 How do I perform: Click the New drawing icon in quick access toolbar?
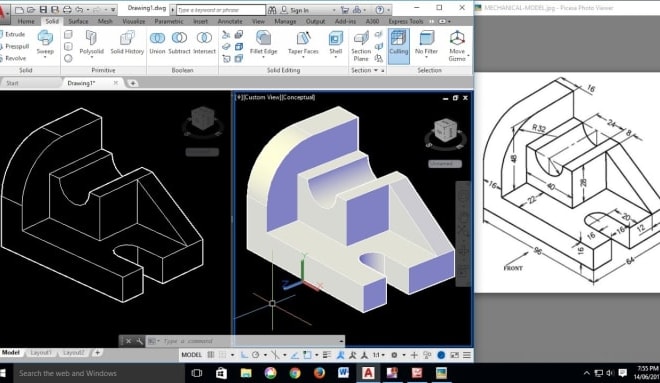[19, 9]
